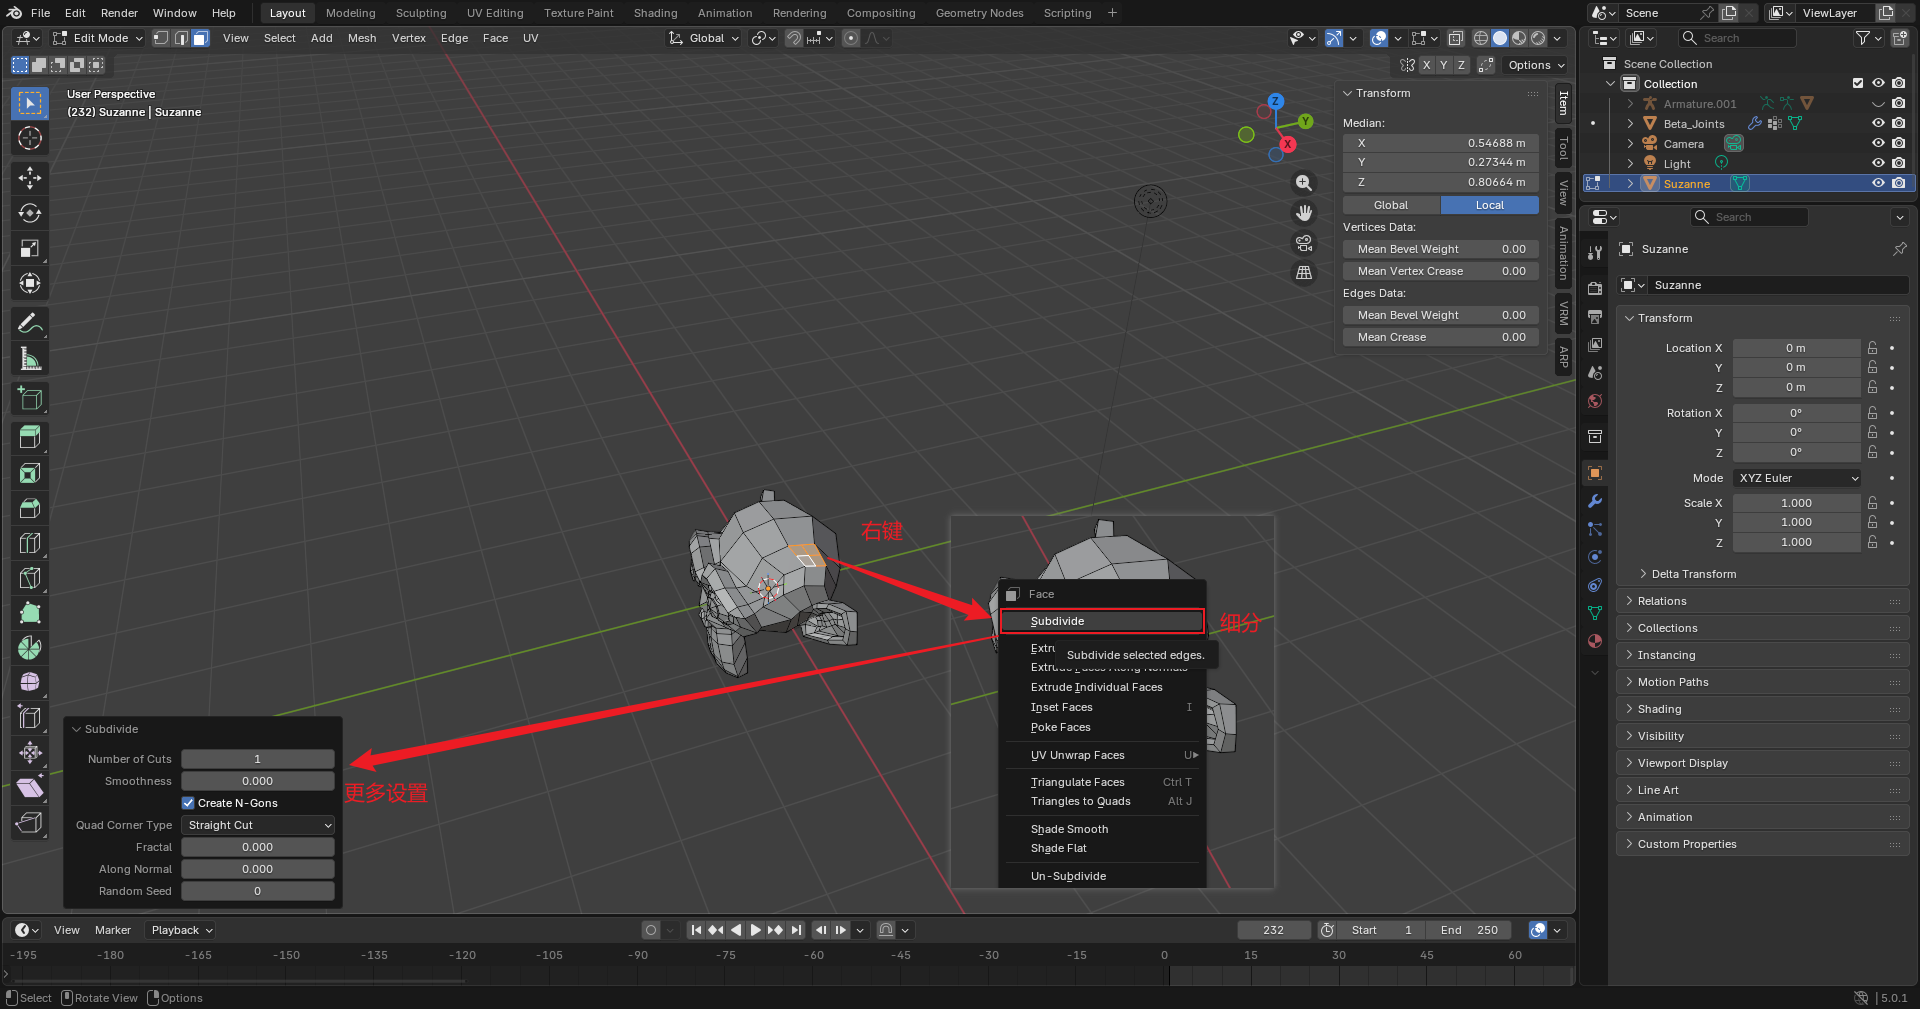Choose Triangulate Faces from context menu

[1102, 782]
